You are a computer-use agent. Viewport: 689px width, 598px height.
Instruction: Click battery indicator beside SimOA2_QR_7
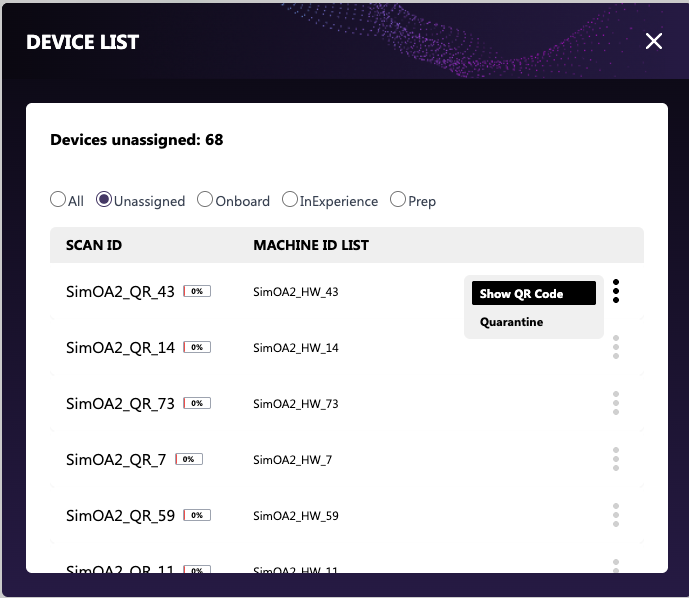click(x=189, y=460)
